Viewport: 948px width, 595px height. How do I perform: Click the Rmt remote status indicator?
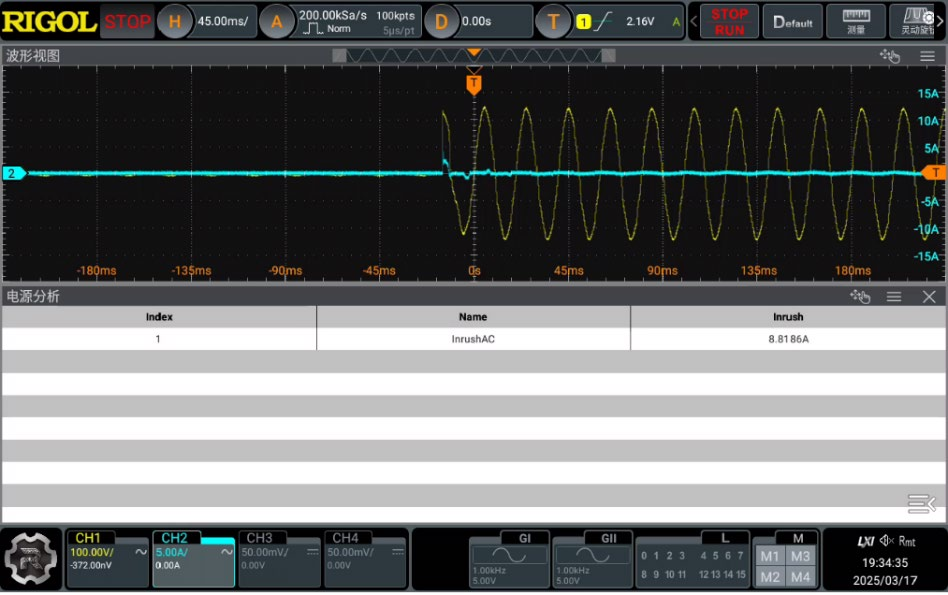[x=906, y=541]
